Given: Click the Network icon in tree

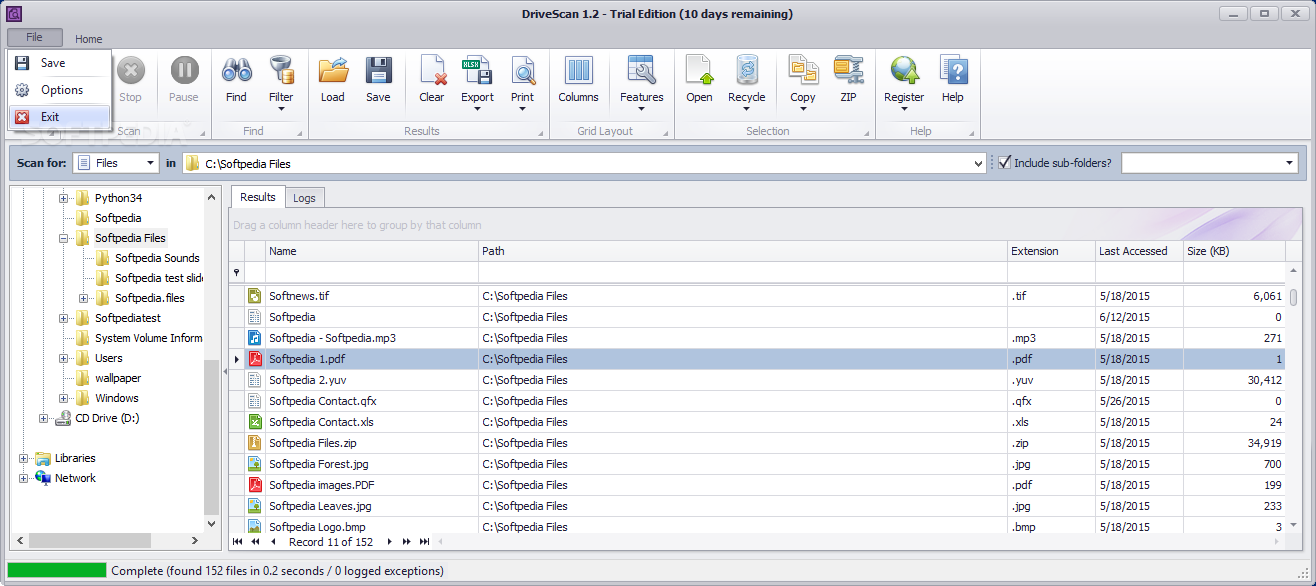Looking at the screenshot, I should tap(43, 478).
